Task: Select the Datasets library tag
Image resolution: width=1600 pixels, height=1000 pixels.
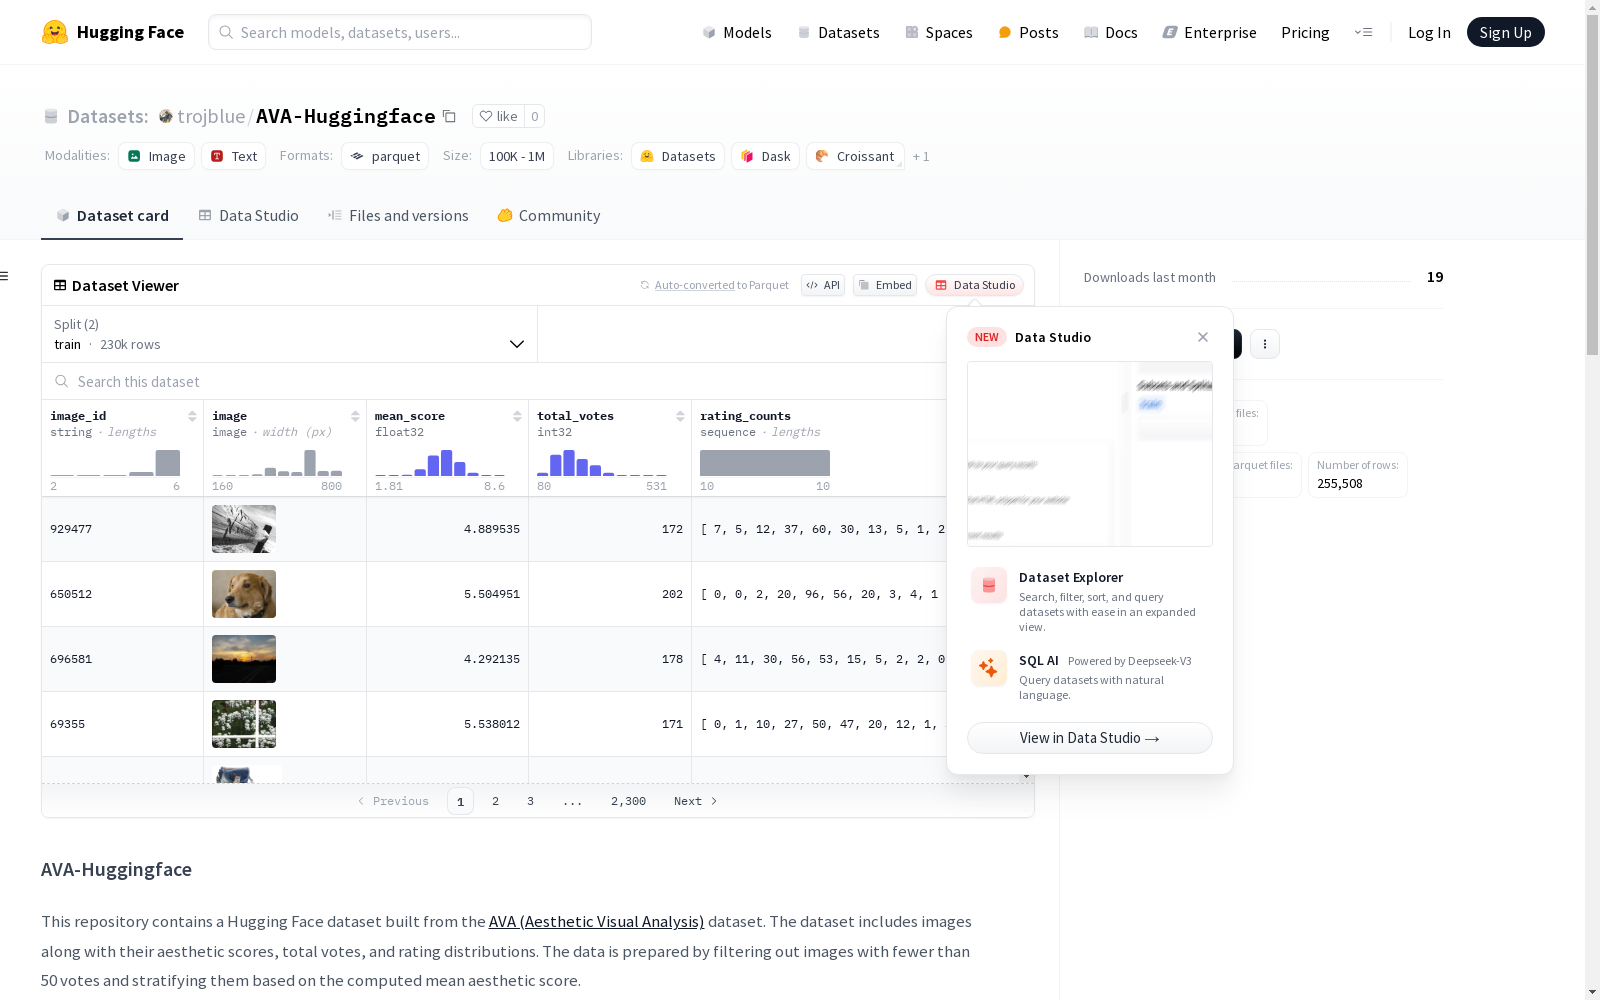Action: point(678,156)
